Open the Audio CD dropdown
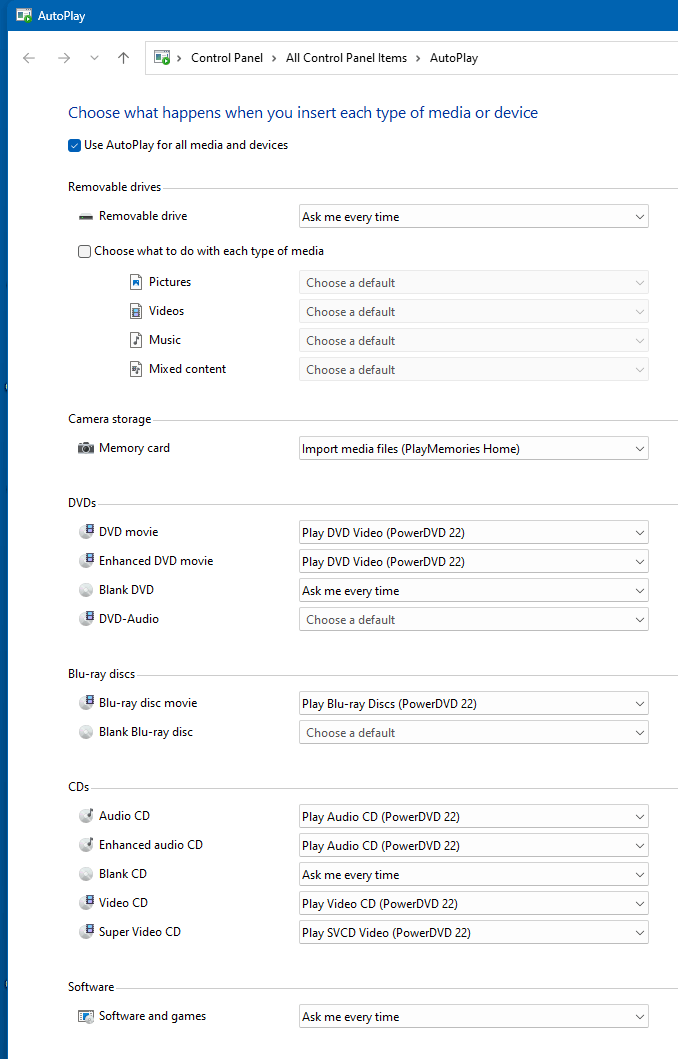The width and height of the screenshot is (678, 1059). tap(473, 816)
